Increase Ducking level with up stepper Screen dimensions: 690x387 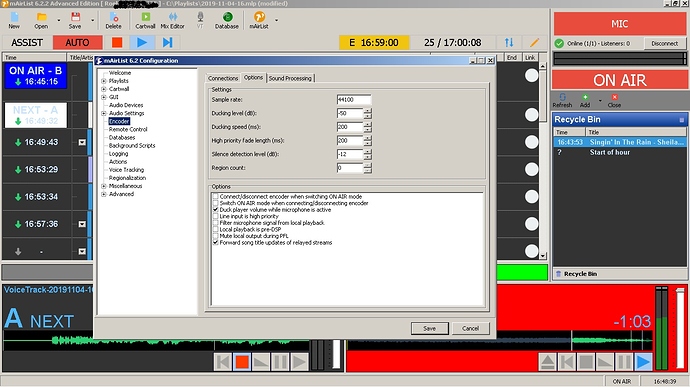(x=367, y=111)
